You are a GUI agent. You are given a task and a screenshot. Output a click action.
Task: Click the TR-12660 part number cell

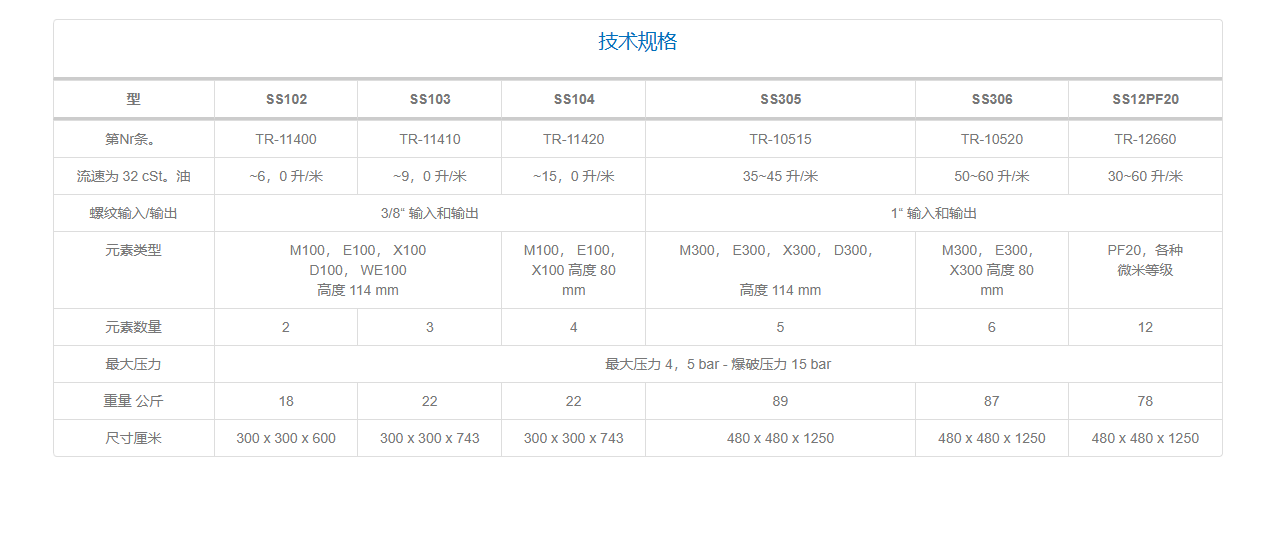[1145, 139]
